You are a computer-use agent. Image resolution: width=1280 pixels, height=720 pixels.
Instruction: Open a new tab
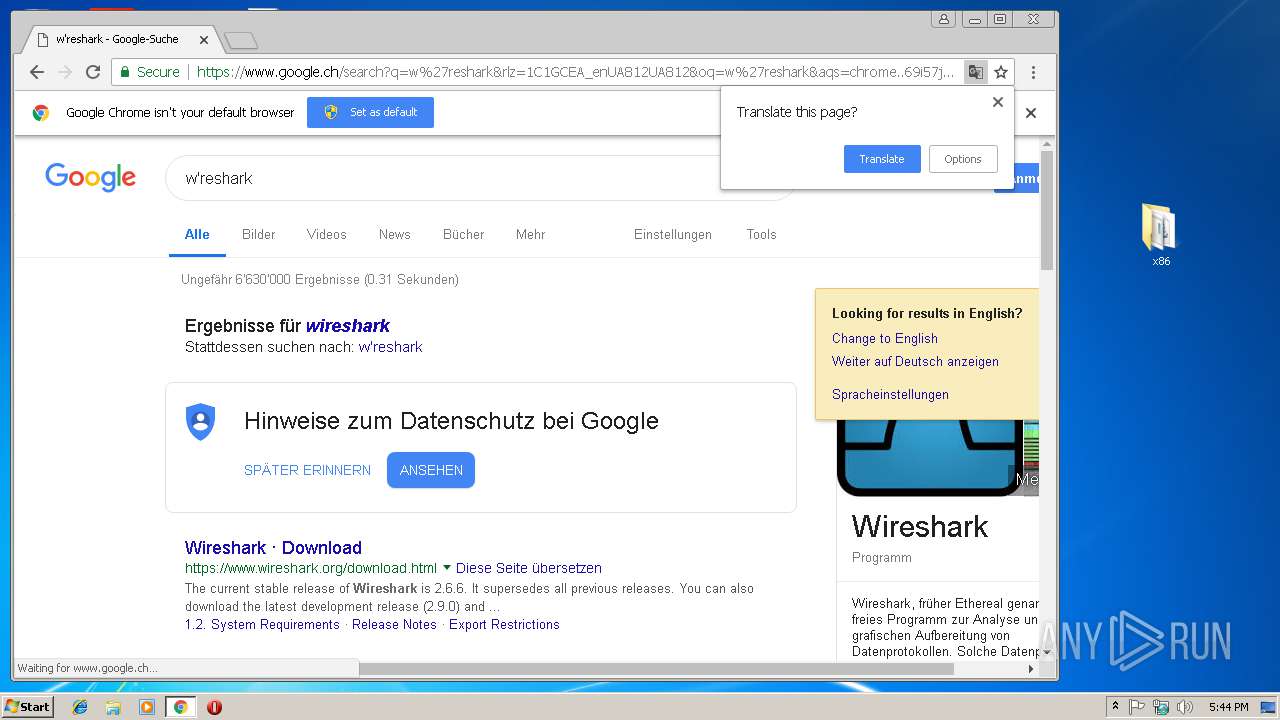[241, 40]
